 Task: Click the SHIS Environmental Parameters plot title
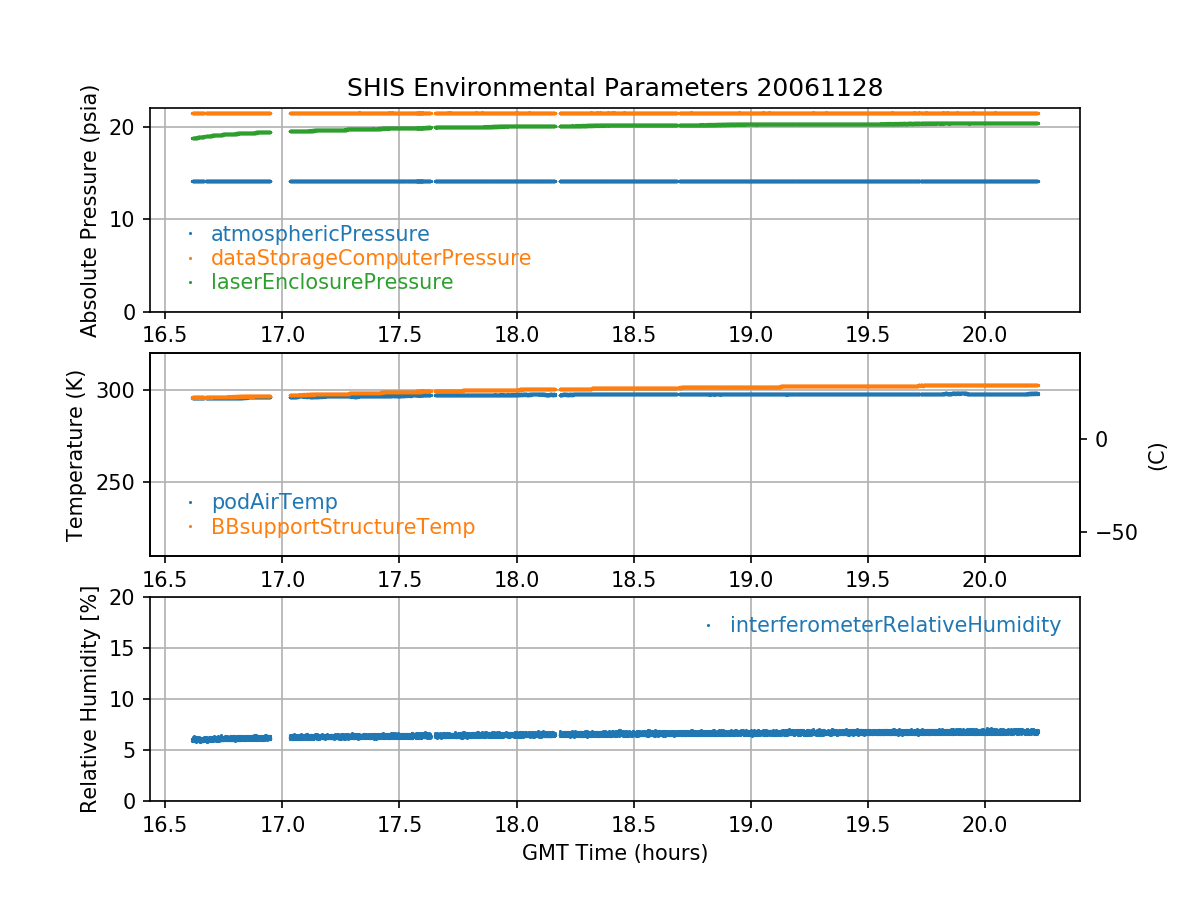tap(614, 88)
